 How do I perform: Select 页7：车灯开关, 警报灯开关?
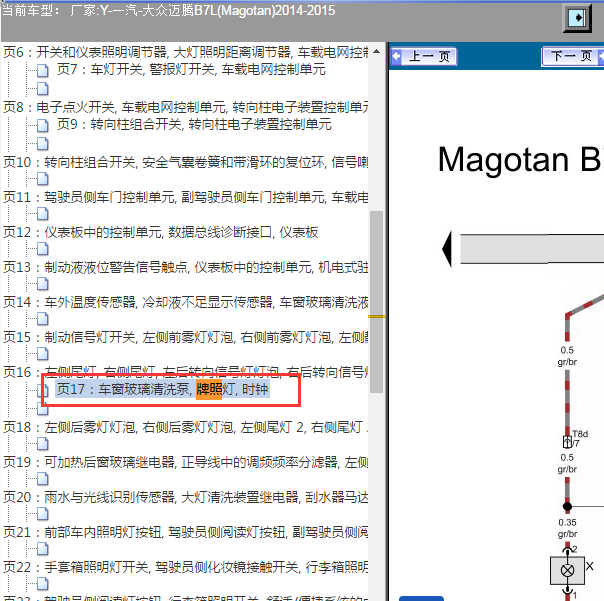[191, 70]
